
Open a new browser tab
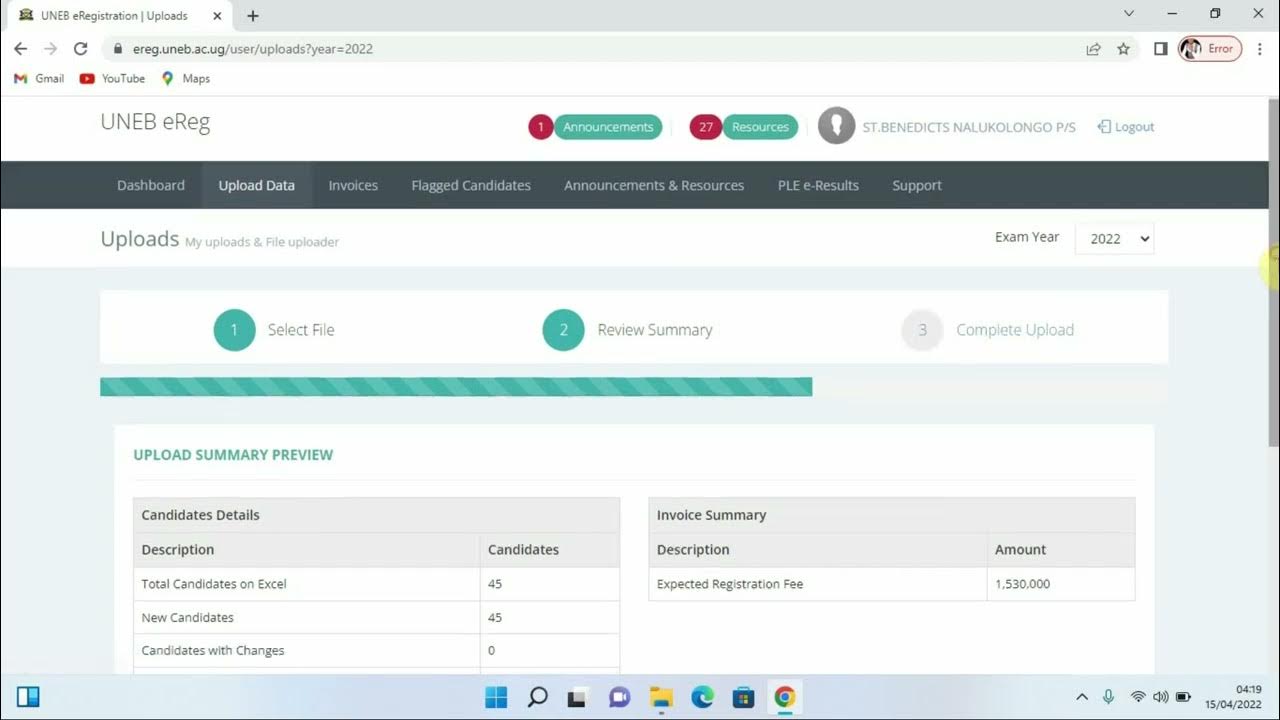coord(253,15)
